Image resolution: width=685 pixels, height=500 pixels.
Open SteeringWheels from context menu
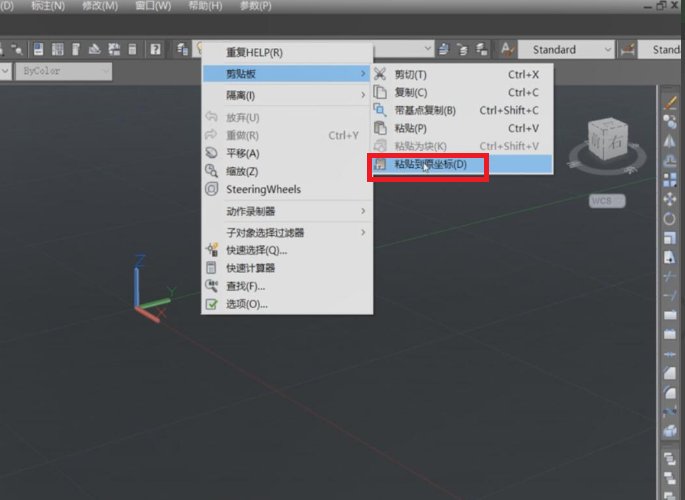(287, 189)
